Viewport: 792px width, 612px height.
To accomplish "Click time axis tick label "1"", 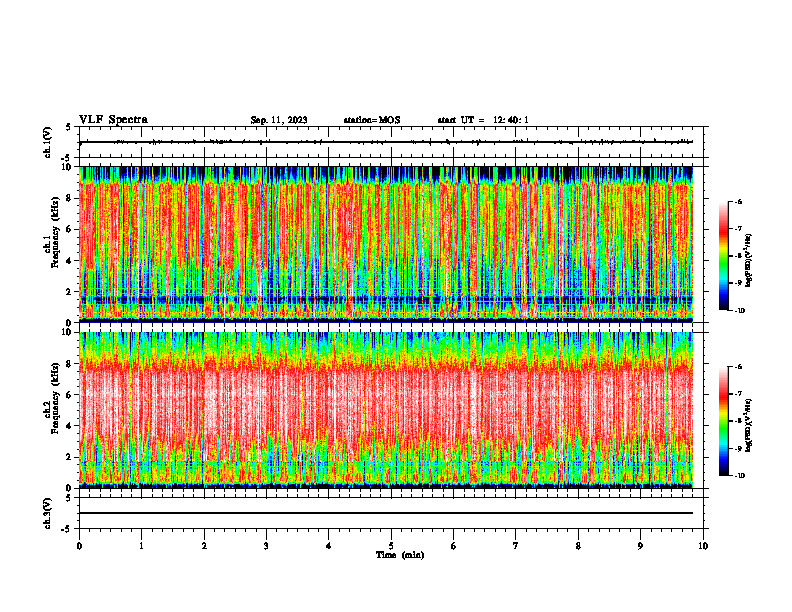I will pos(141,546).
